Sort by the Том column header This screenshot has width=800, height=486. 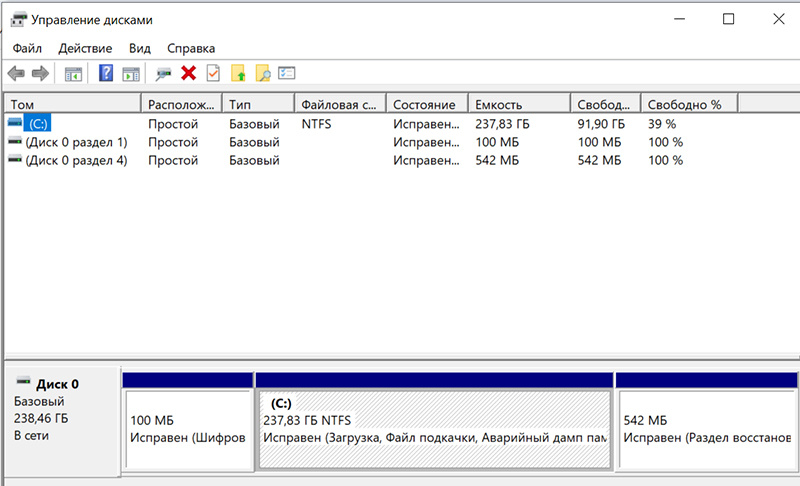pyautogui.click(x=72, y=104)
